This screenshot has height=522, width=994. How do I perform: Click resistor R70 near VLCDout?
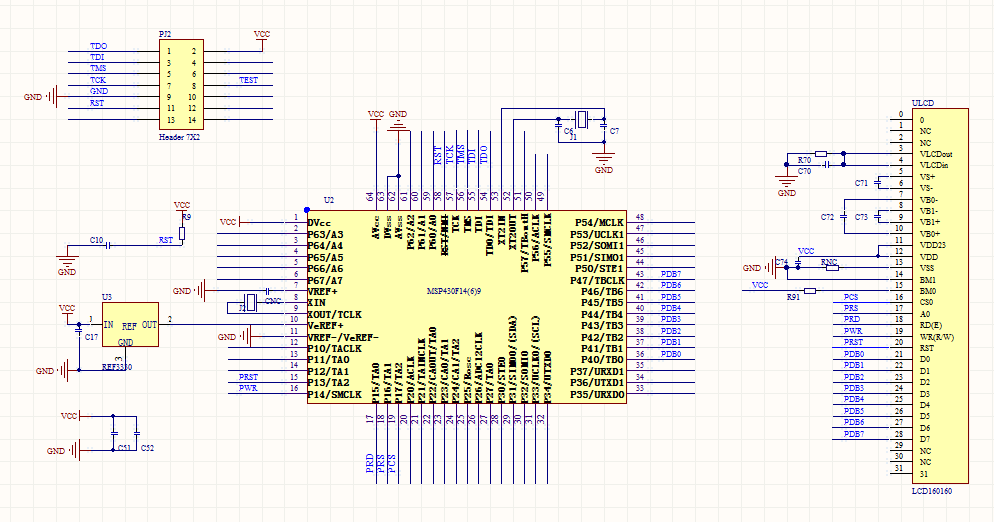[821, 153]
